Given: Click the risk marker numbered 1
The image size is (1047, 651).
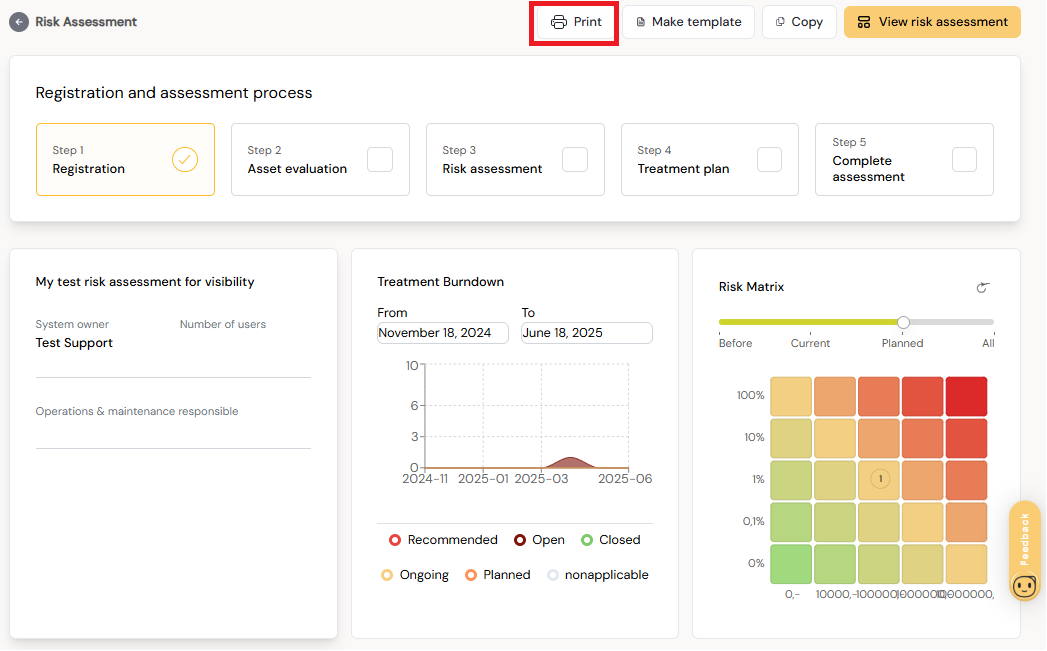Looking at the screenshot, I should [880, 479].
